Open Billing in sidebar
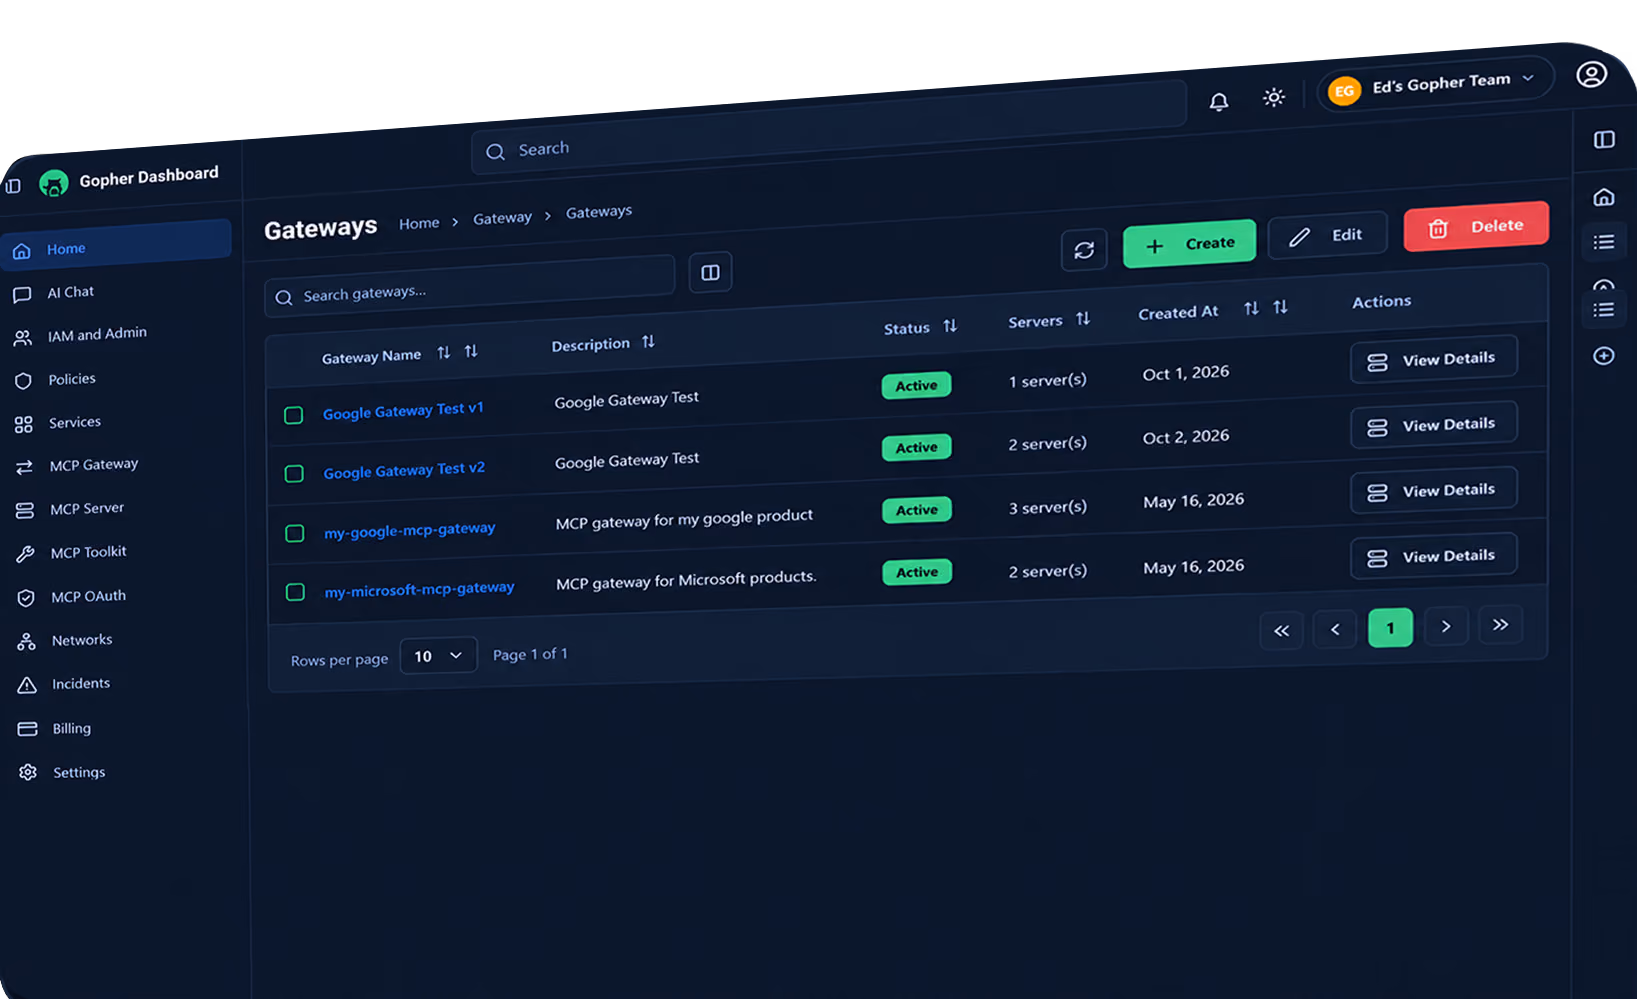This screenshot has width=1637, height=999. point(71,729)
